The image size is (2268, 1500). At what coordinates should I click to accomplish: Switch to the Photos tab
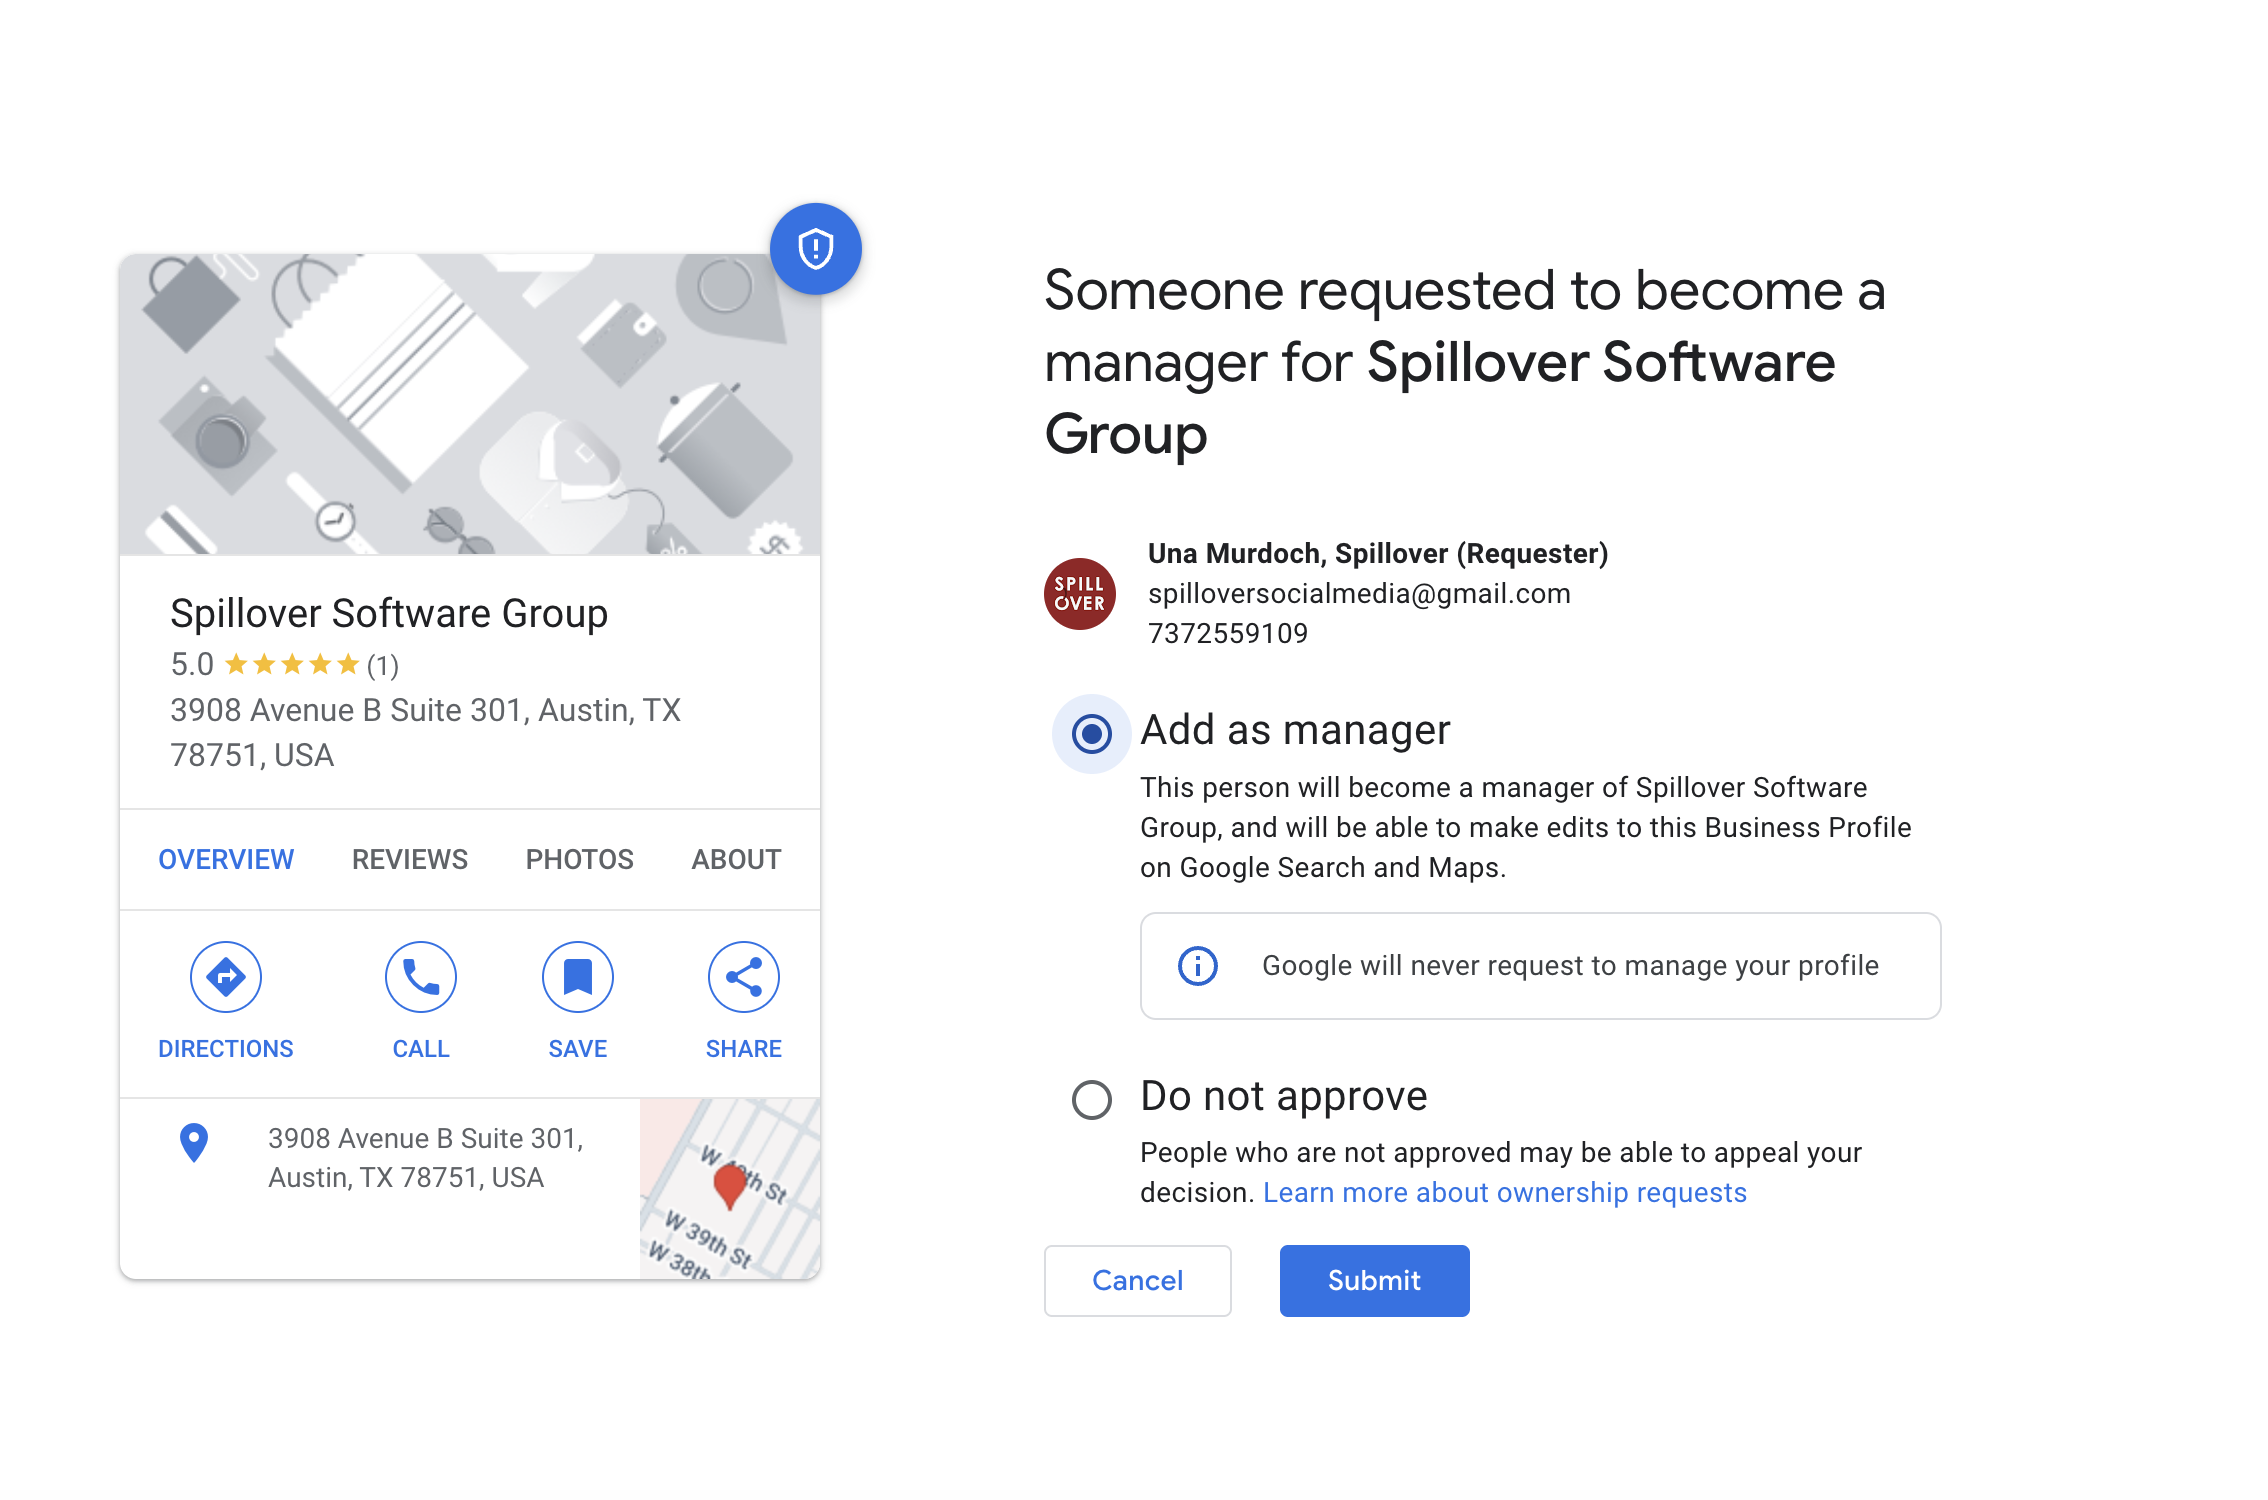580,859
